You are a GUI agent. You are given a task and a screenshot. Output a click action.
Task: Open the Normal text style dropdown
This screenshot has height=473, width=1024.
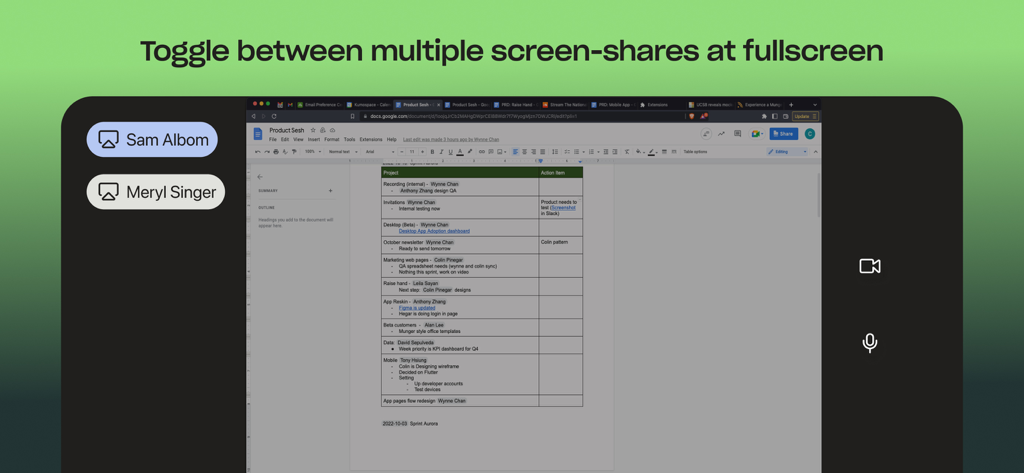coord(343,152)
